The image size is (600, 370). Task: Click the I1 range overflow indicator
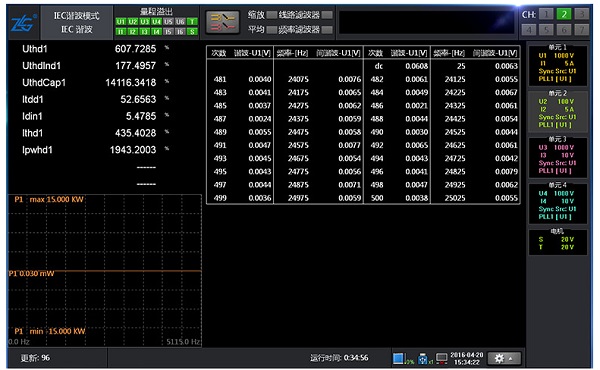[121, 31]
